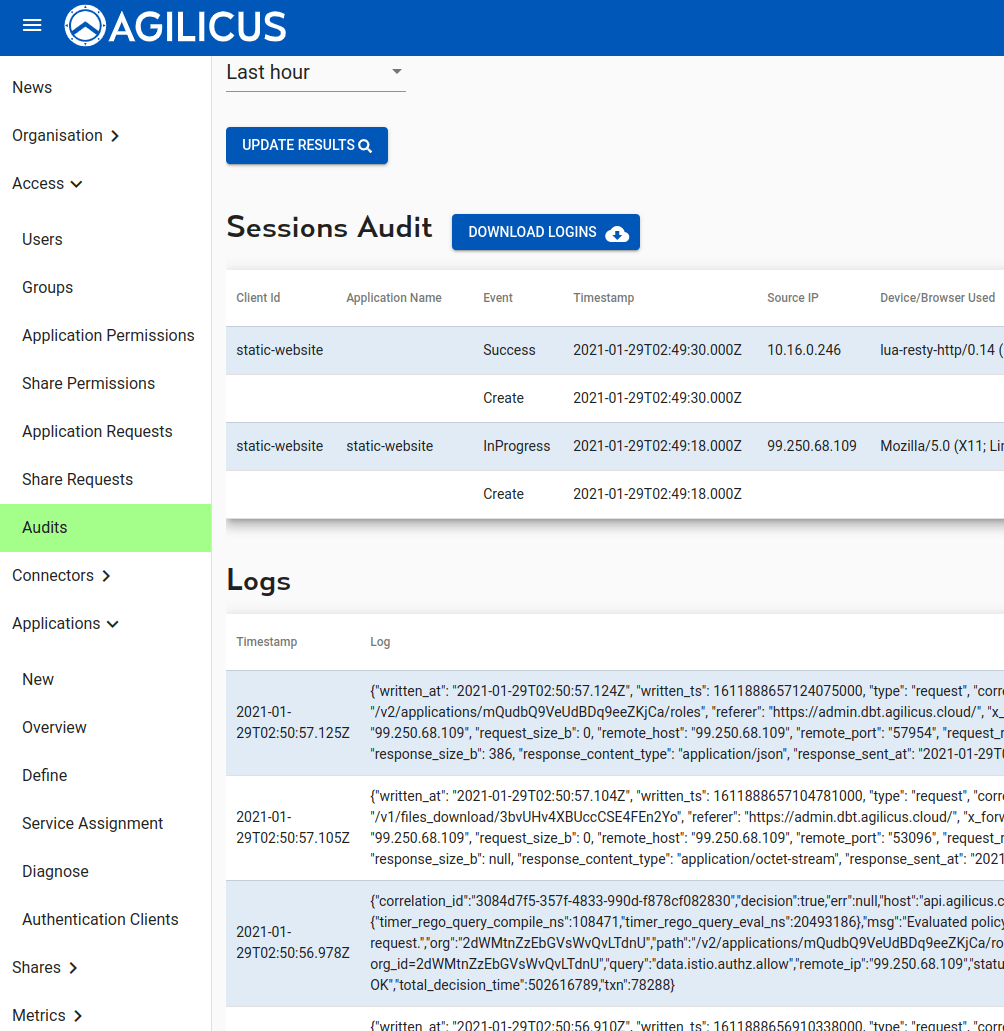Image resolution: width=1004 pixels, height=1031 pixels.
Task: Expand the Connectors menu section
Action: click(x=61, y=576)
